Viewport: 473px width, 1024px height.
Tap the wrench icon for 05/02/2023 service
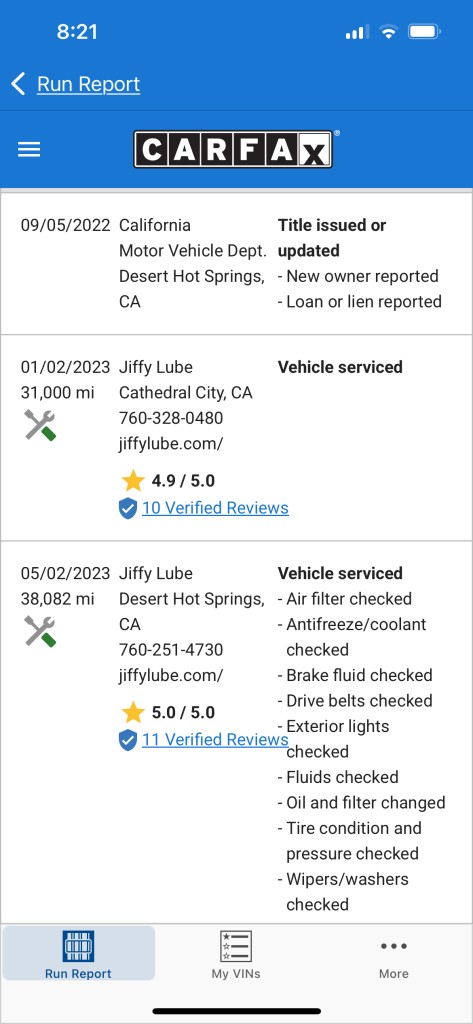[40, 632]
